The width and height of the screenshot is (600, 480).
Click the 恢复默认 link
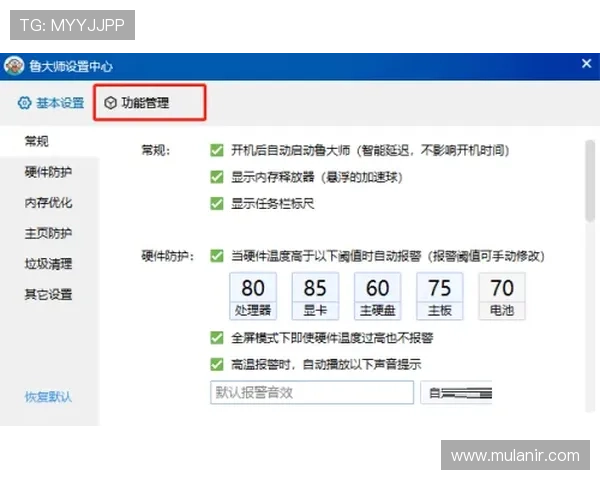click(x=48, y=397)
